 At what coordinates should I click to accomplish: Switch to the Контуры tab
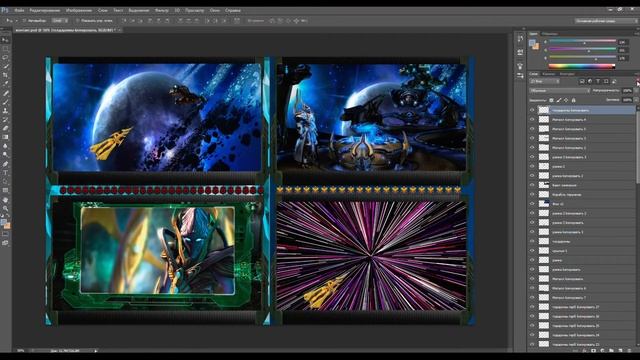[567, 74]
